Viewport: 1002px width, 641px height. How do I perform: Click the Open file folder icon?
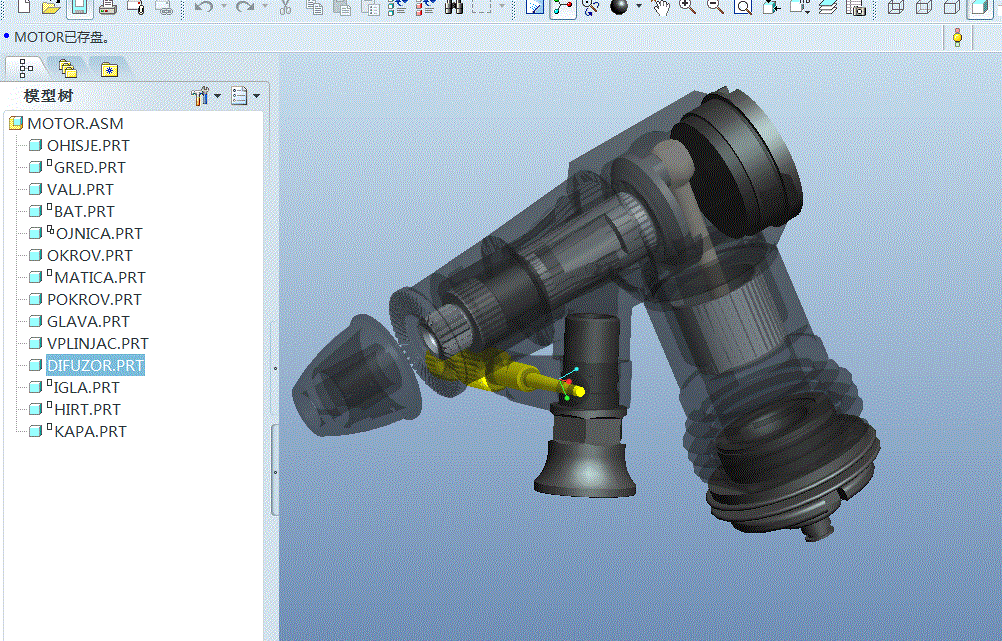[x=52, y=8]
